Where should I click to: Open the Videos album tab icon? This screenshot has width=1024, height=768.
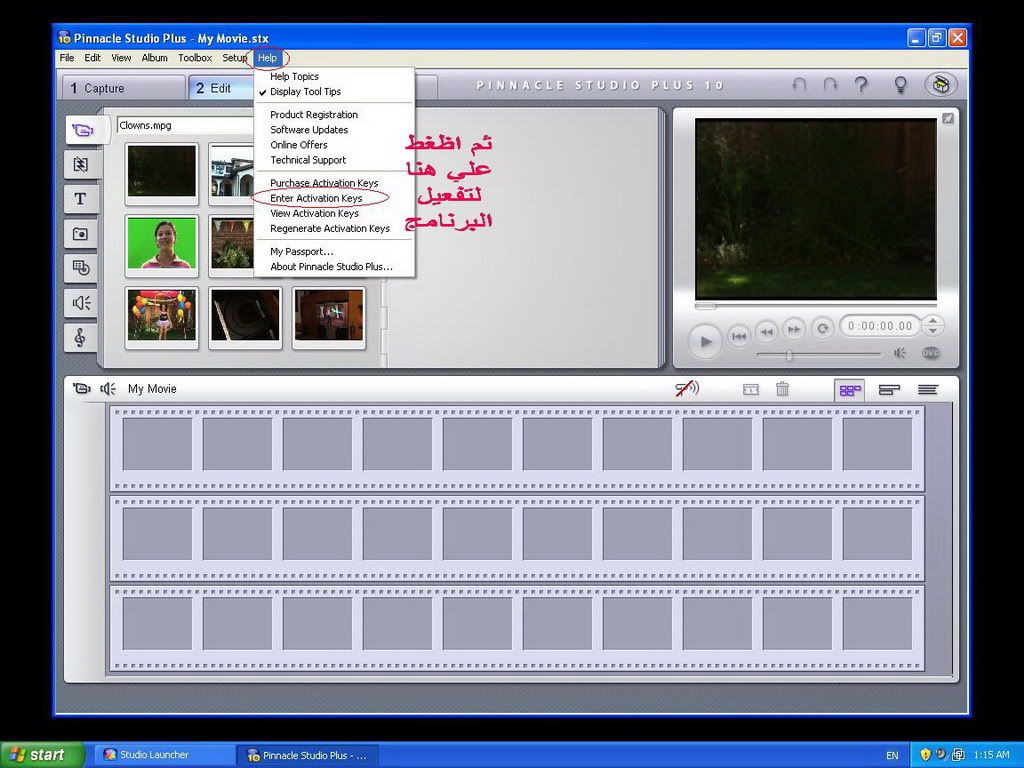(83, 130)
